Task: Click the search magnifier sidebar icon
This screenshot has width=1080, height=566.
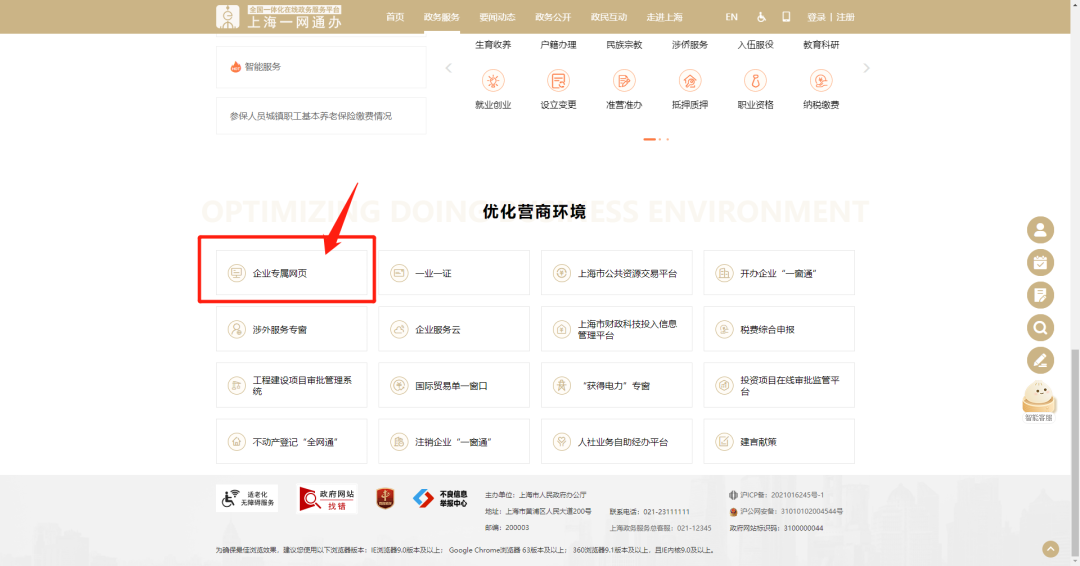Action: [x=1040, y=327]
